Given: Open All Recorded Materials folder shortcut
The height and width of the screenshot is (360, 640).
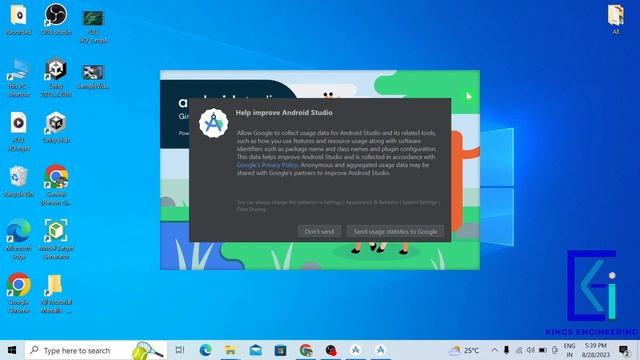Looking at the screenshot, I should tap(56, 293).
